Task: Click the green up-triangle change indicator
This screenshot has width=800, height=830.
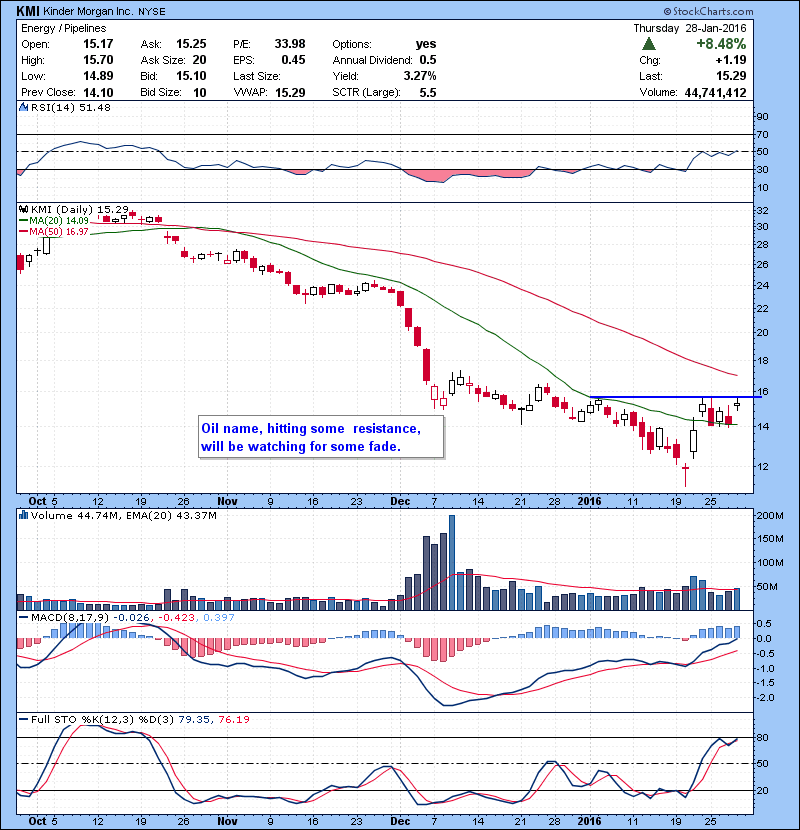Action: pos(649,44)
